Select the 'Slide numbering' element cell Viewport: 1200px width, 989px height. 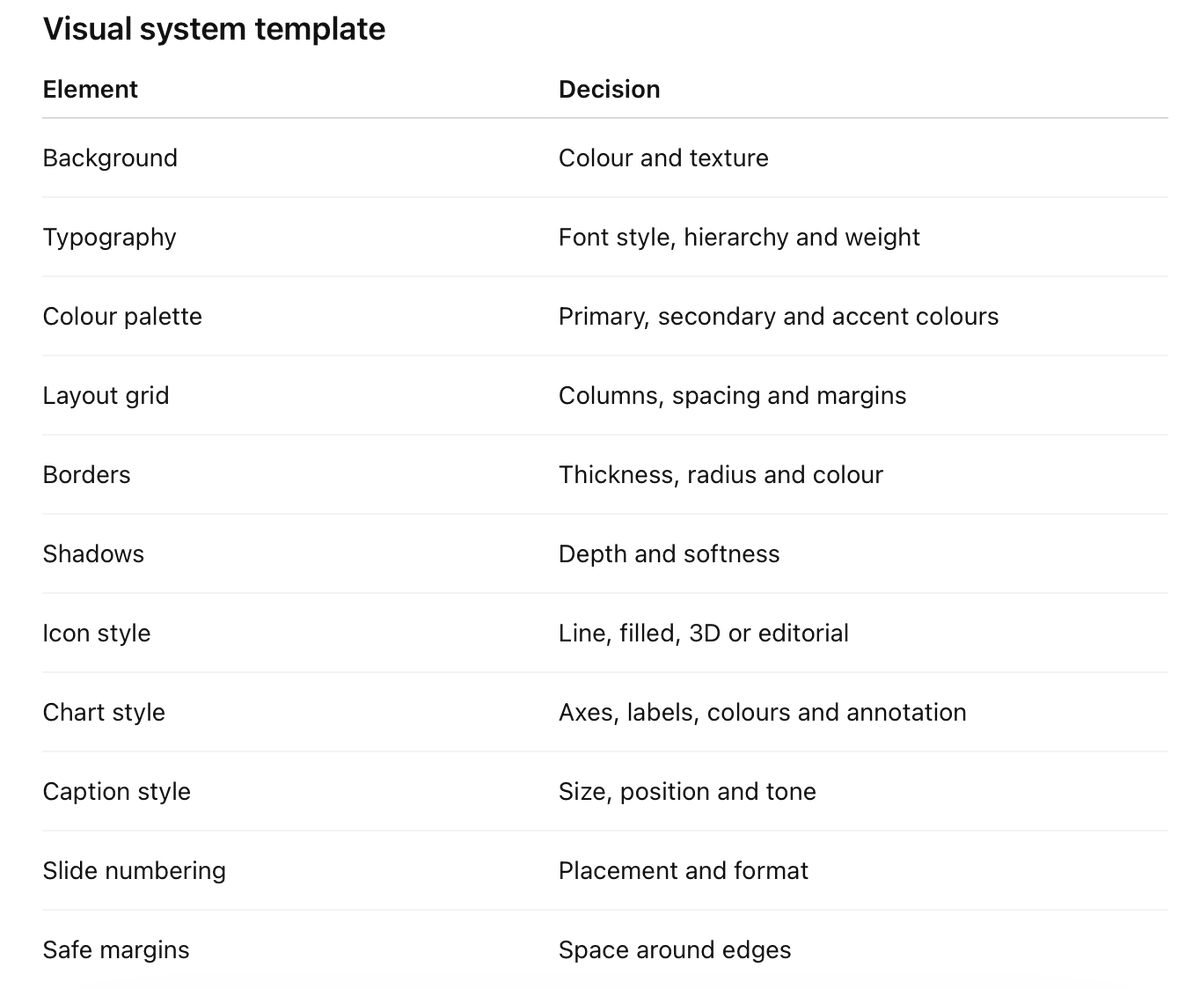coord(134,870)
